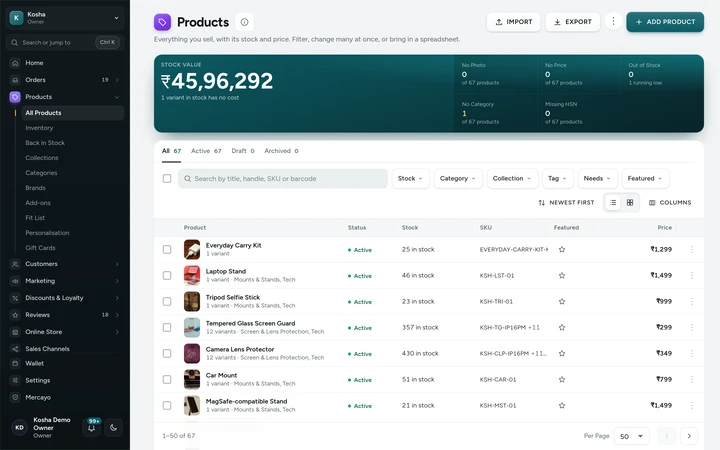This screenshot has width=720, height=450.
Task: Click the Camera Lens Protector thumbnail
Action: click(x=192, y=354)
